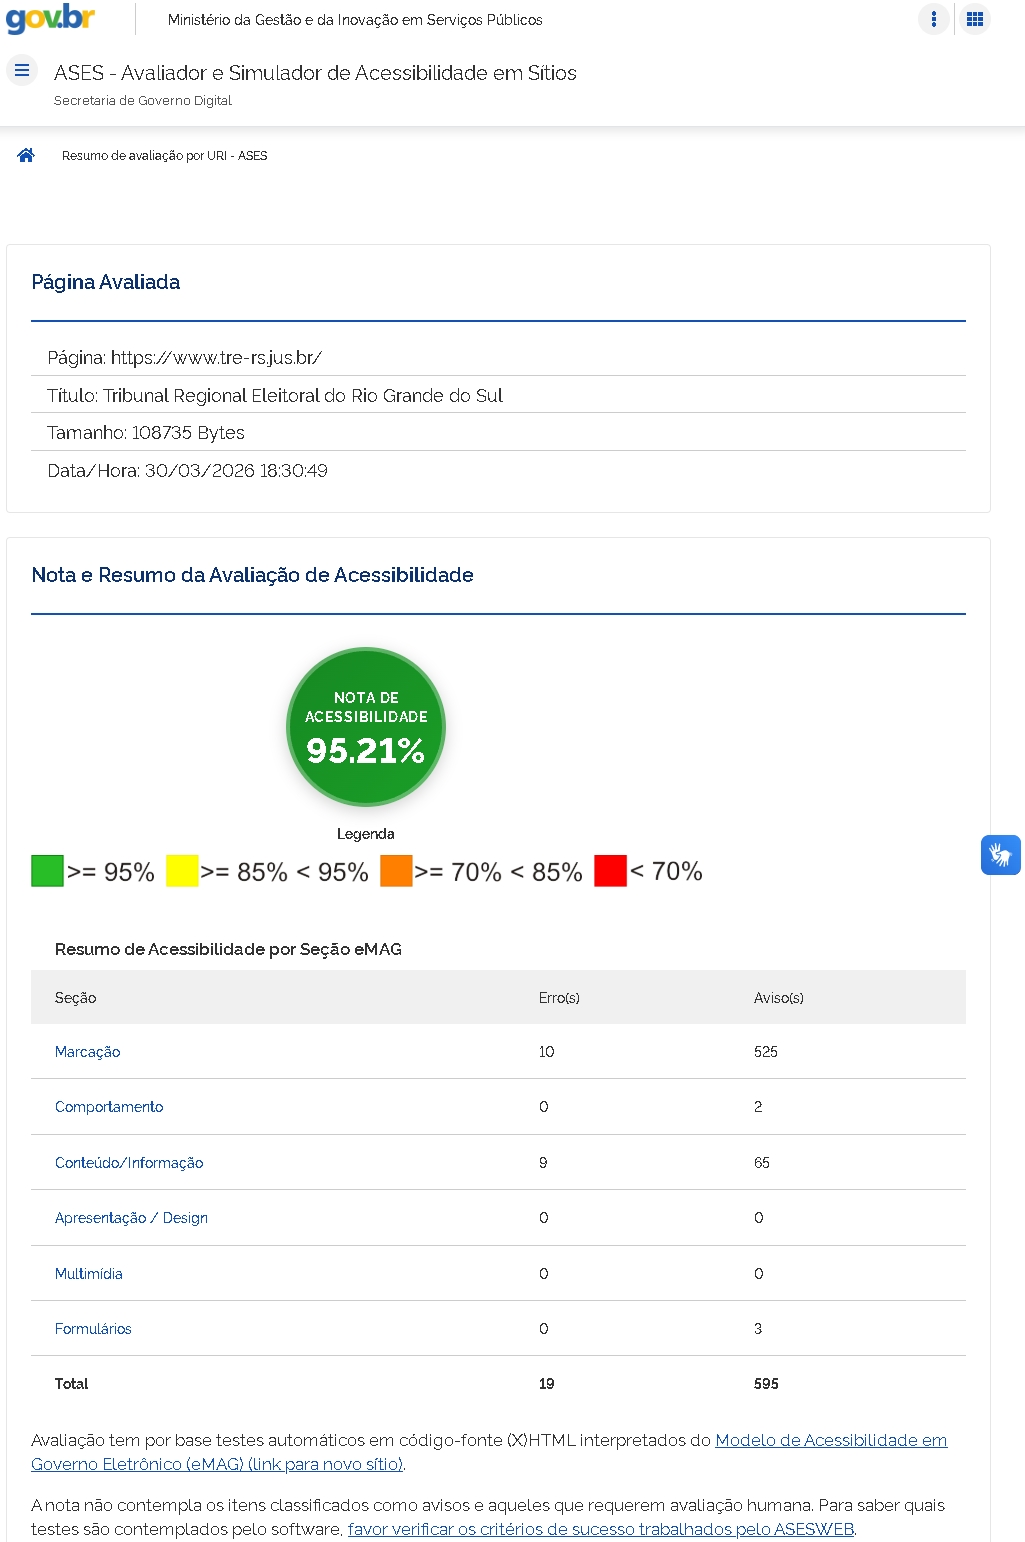1025x1542 pixels.
Task: Open the three-dot options menu
Action: [x=933, y=19]
